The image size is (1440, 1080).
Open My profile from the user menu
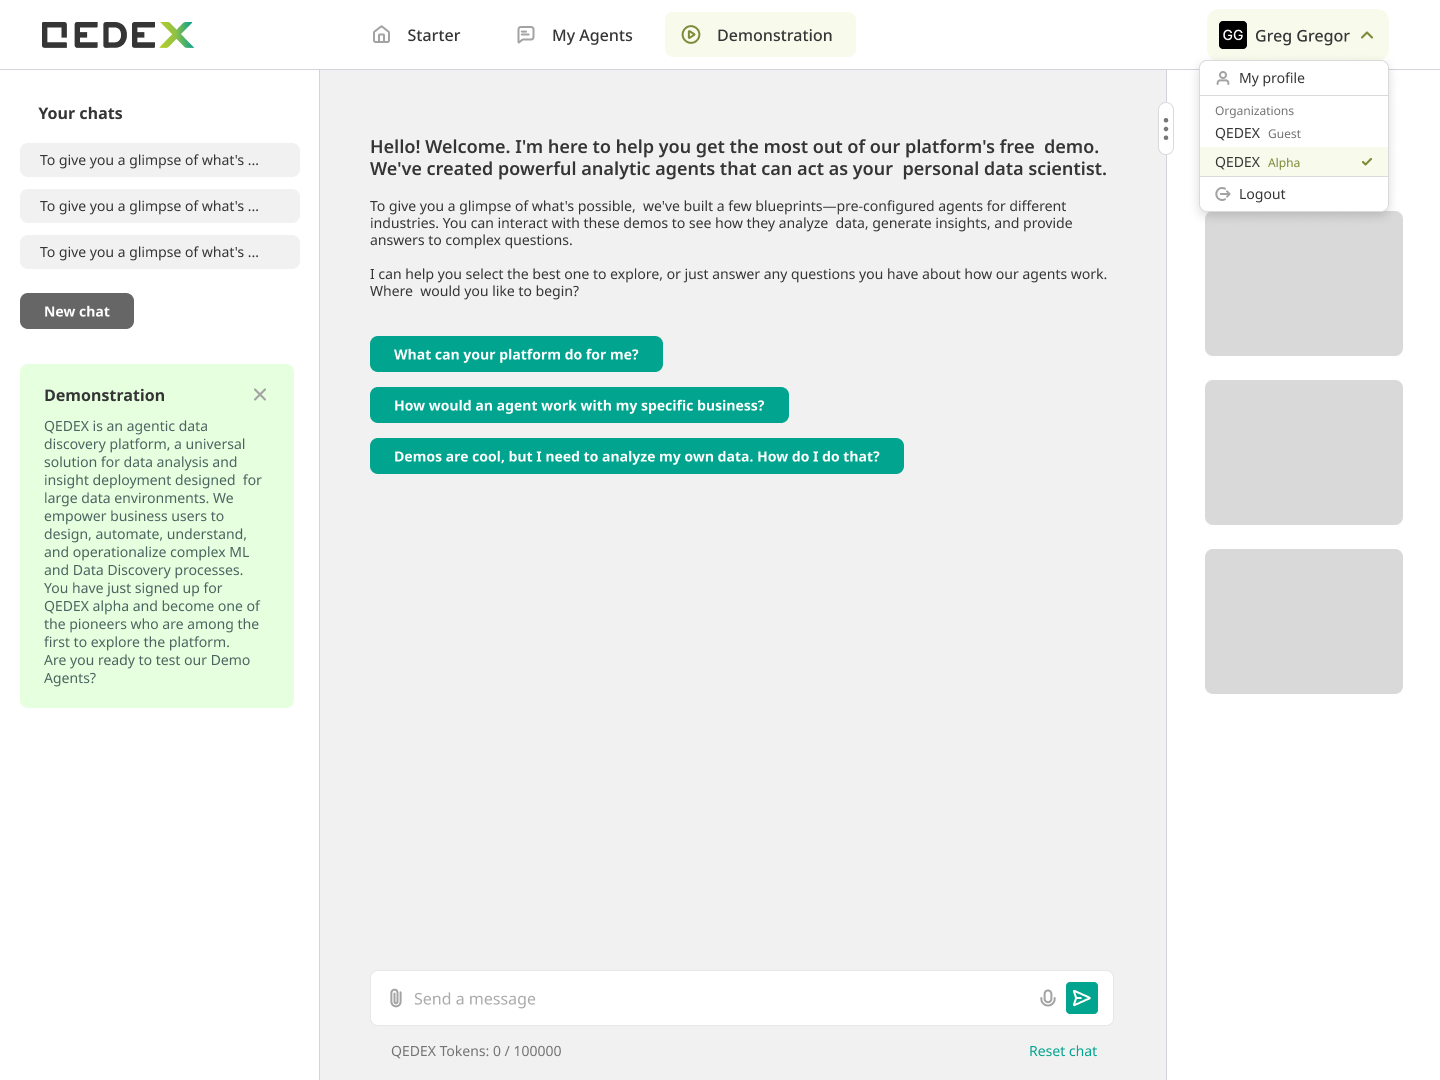(1271, 78)
